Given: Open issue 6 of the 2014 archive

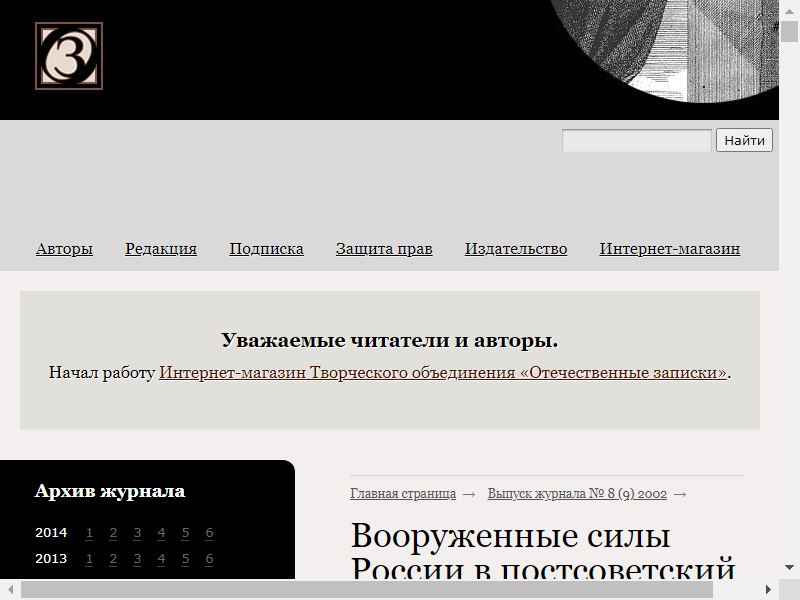Looking at the screenshot, I should 209,533.
